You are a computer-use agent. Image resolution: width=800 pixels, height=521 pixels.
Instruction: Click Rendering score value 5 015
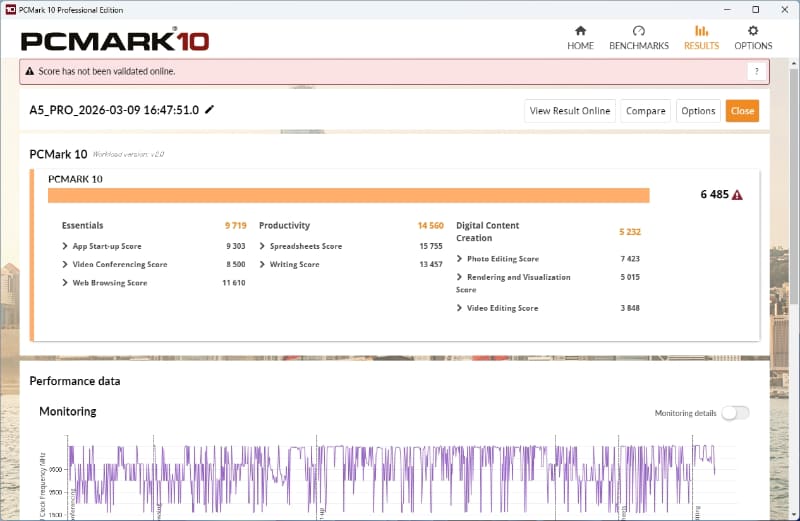point(630,277)
